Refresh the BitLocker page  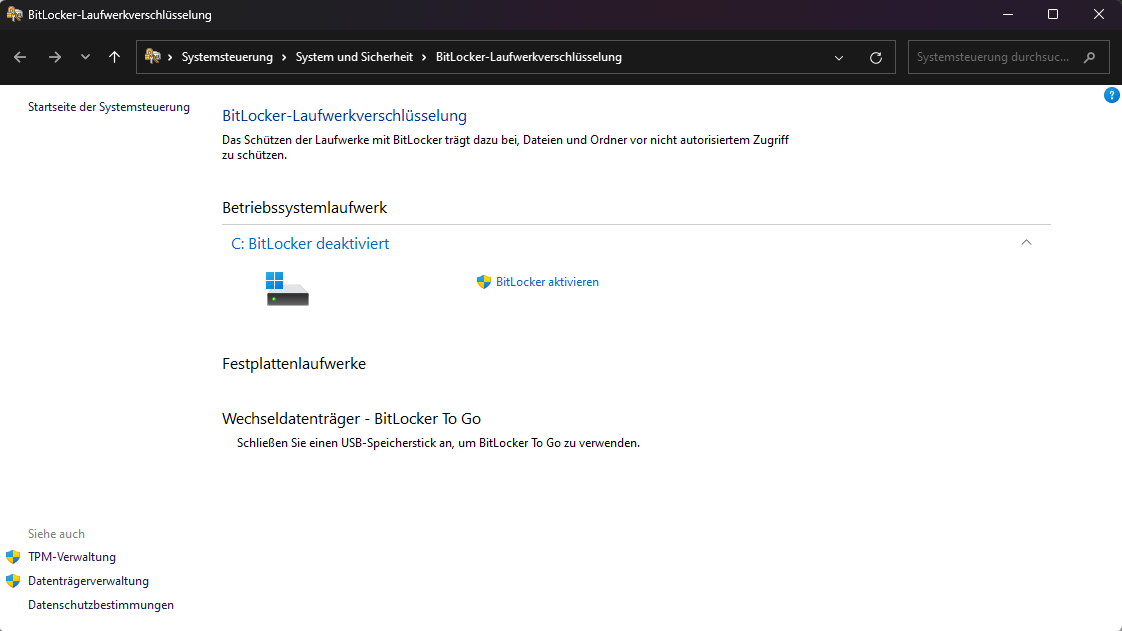coord(876,58)
